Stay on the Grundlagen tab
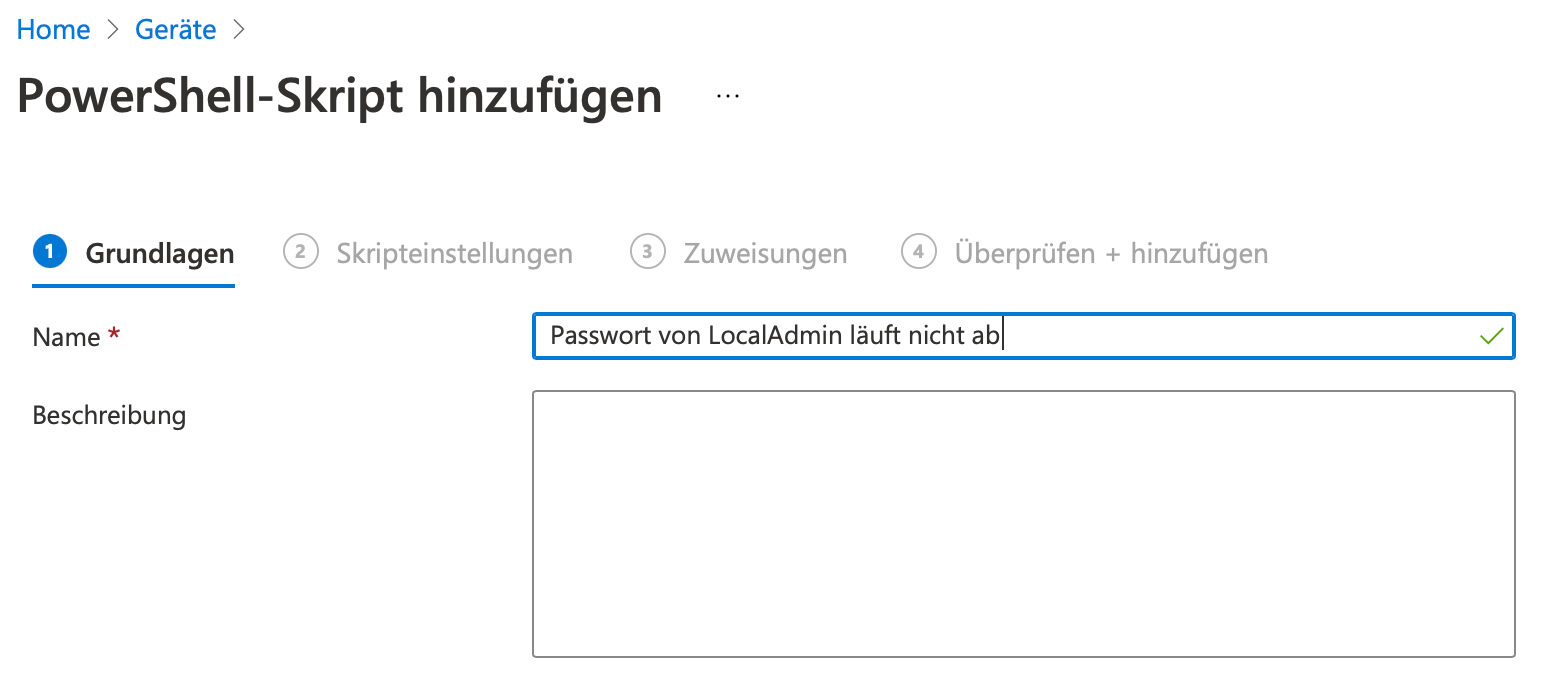 pos(160,253)
